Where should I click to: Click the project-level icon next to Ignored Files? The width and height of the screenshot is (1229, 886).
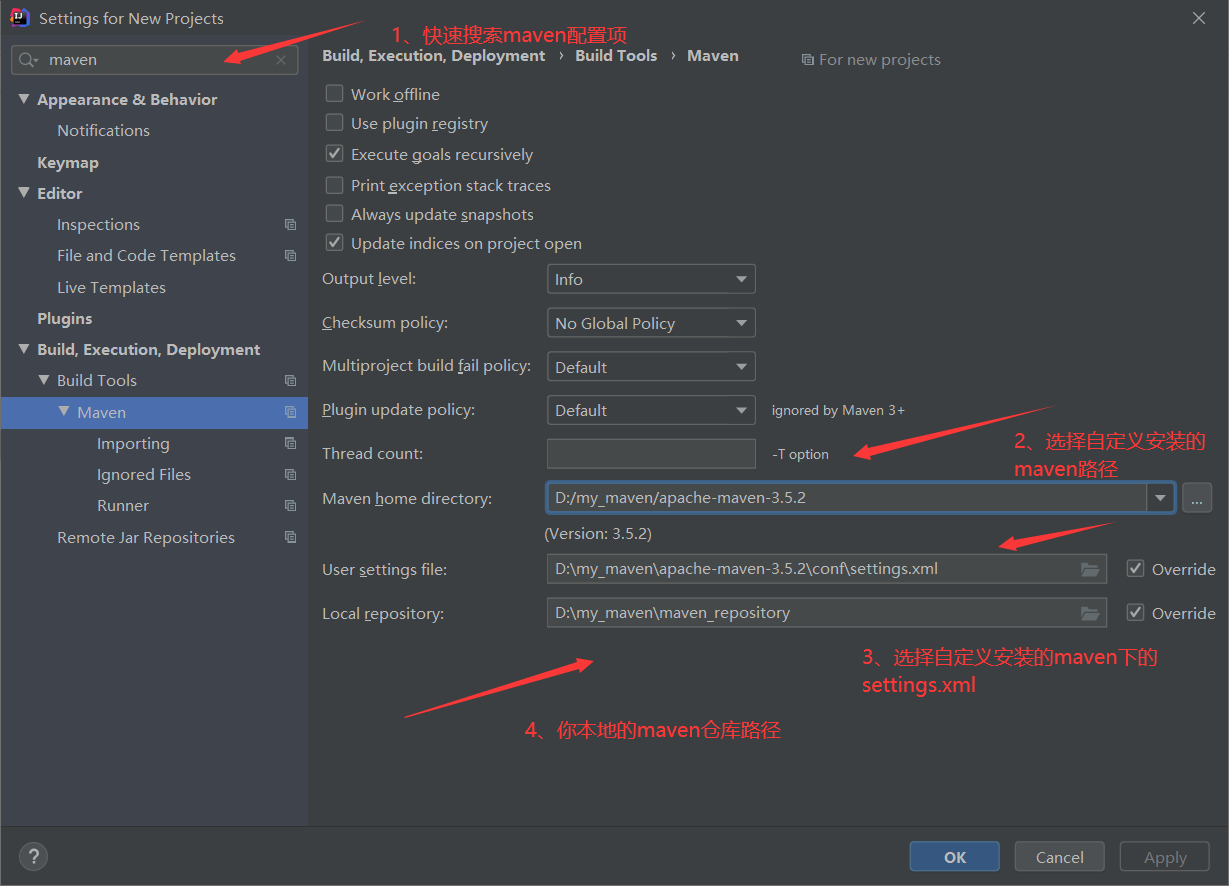(290, 474)
